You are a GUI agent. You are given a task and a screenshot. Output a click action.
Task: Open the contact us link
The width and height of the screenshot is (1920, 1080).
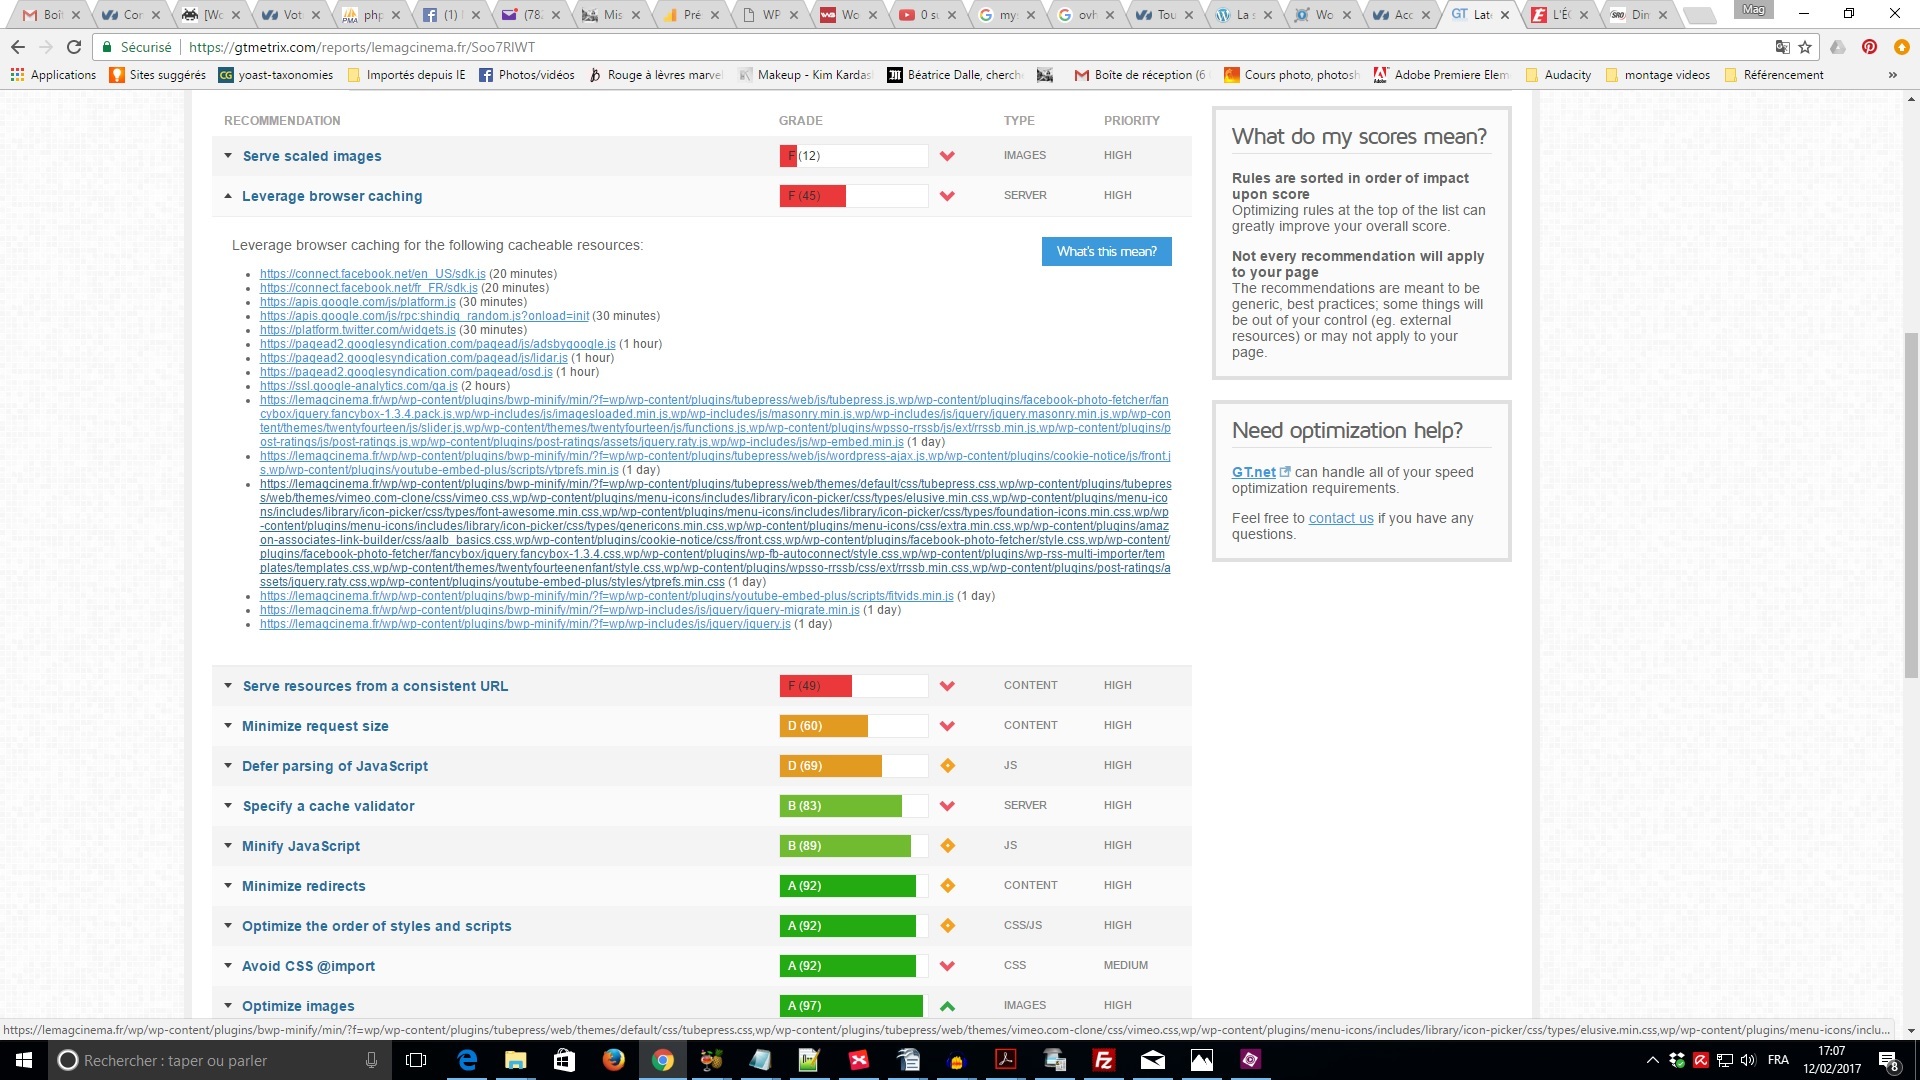[1340, 518]
